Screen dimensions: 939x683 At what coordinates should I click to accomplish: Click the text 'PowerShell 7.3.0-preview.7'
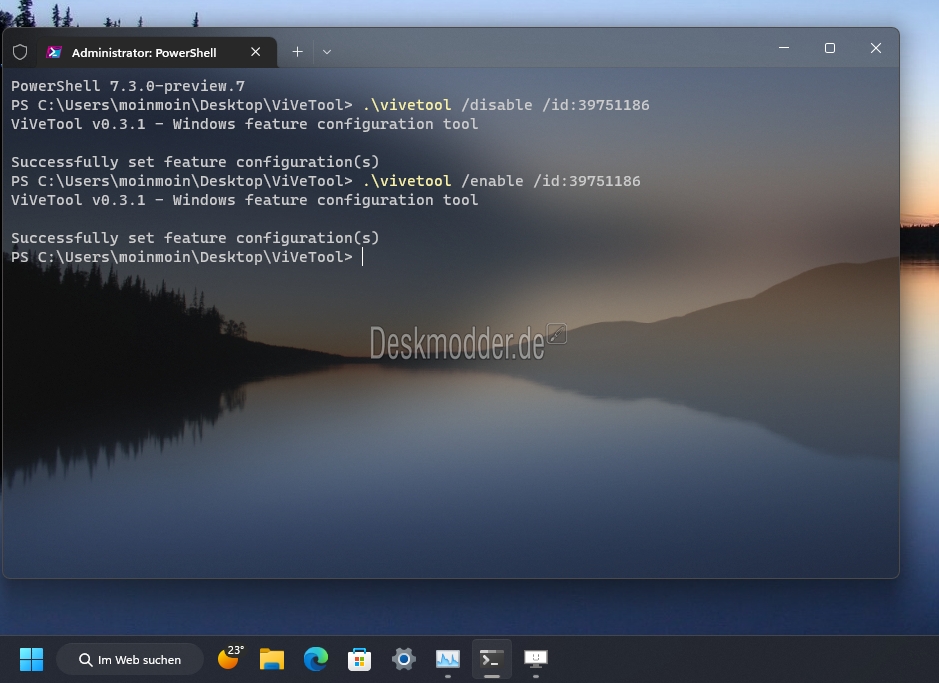128,86
